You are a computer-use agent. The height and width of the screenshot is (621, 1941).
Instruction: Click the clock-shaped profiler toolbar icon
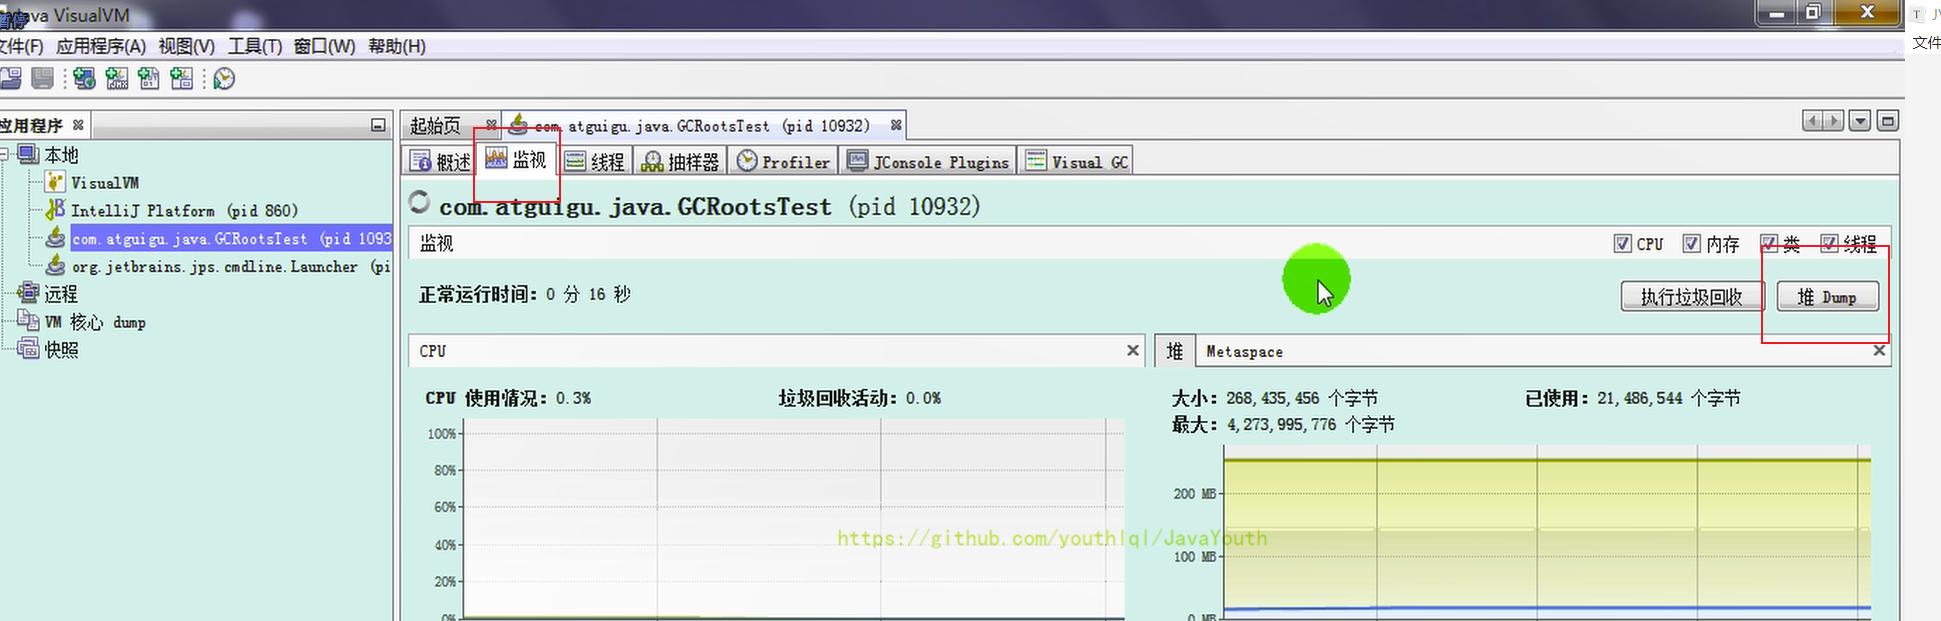pyautogui.click(x=224, y=78)
